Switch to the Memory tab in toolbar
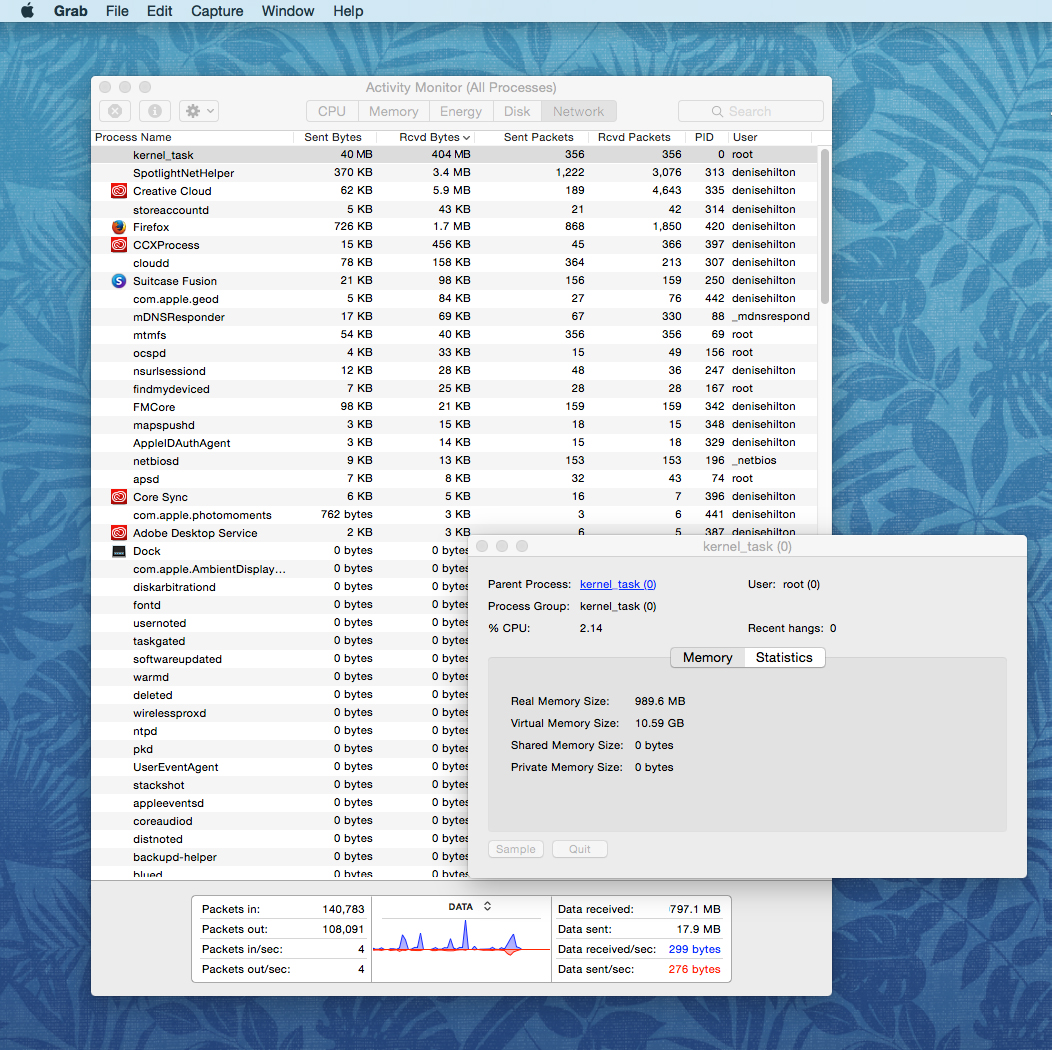Viewport: 1052px width, 1050px height. click(x=393, y=111)
